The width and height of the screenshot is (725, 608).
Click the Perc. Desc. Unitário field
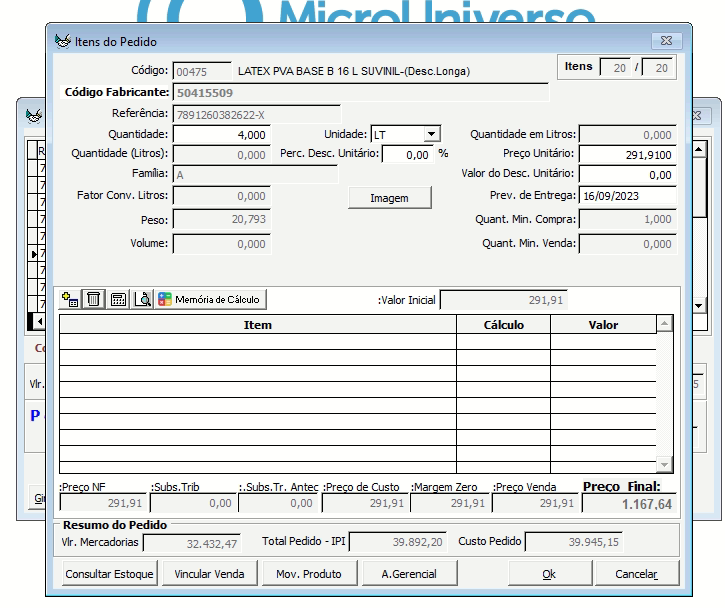[408, 154]
